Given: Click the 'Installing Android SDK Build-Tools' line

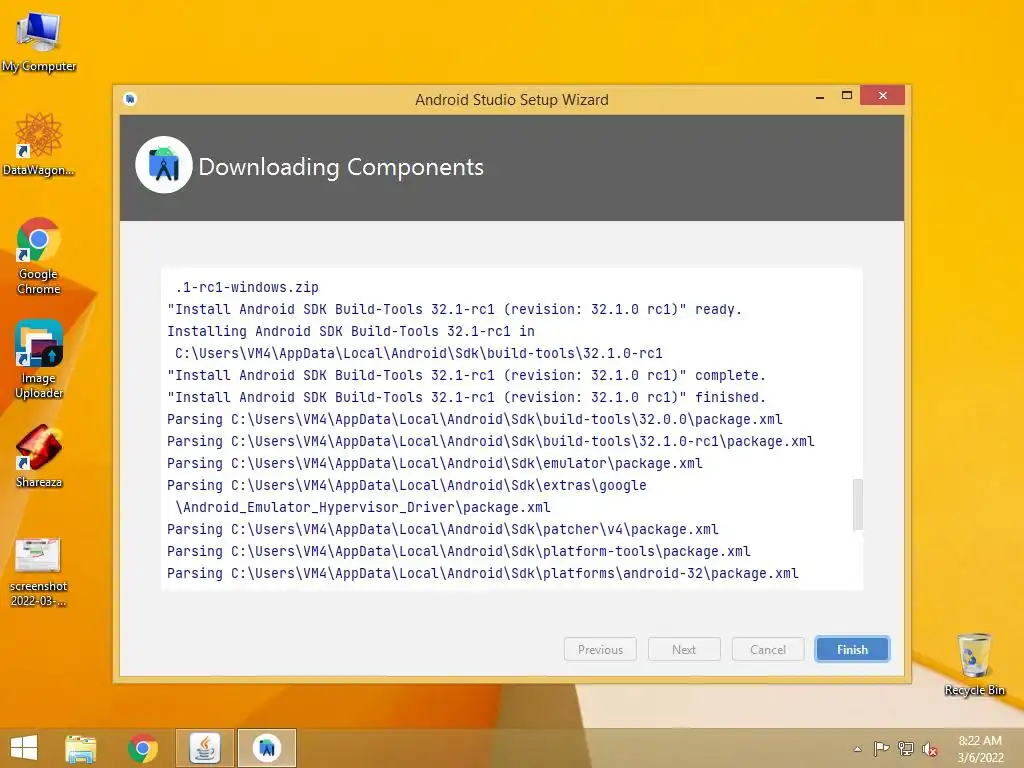Looking at the screenshot, I should tap(351, 331).
